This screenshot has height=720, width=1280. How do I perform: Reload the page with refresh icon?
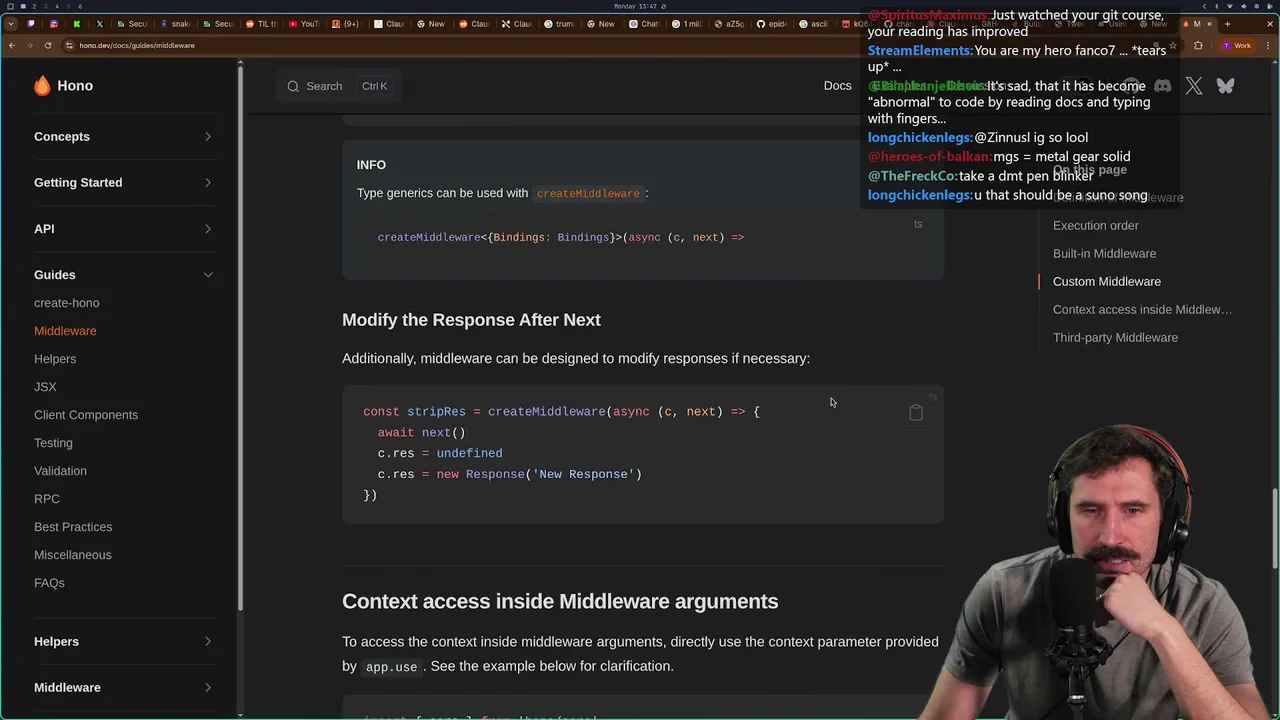[47, 45]
